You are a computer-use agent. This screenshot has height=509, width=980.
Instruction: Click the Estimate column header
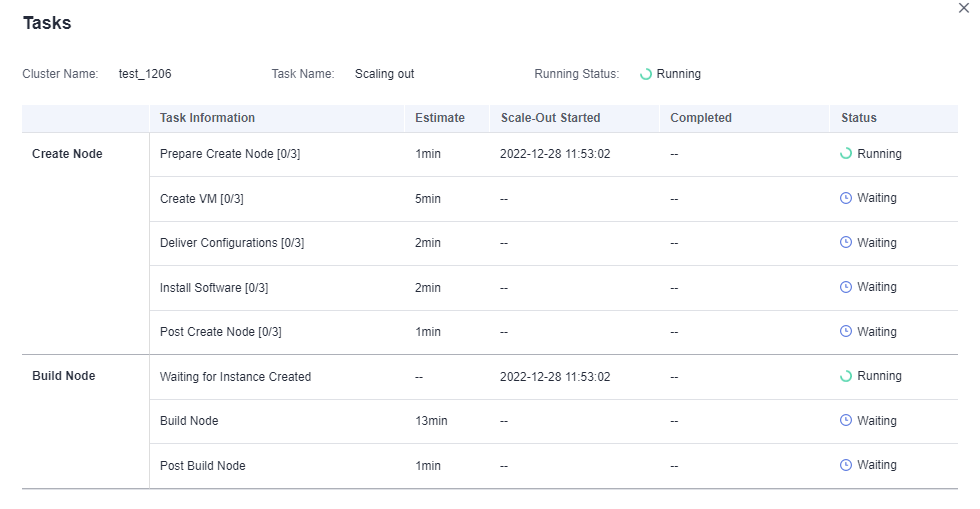pyautogui.click(x=440, y=118)
